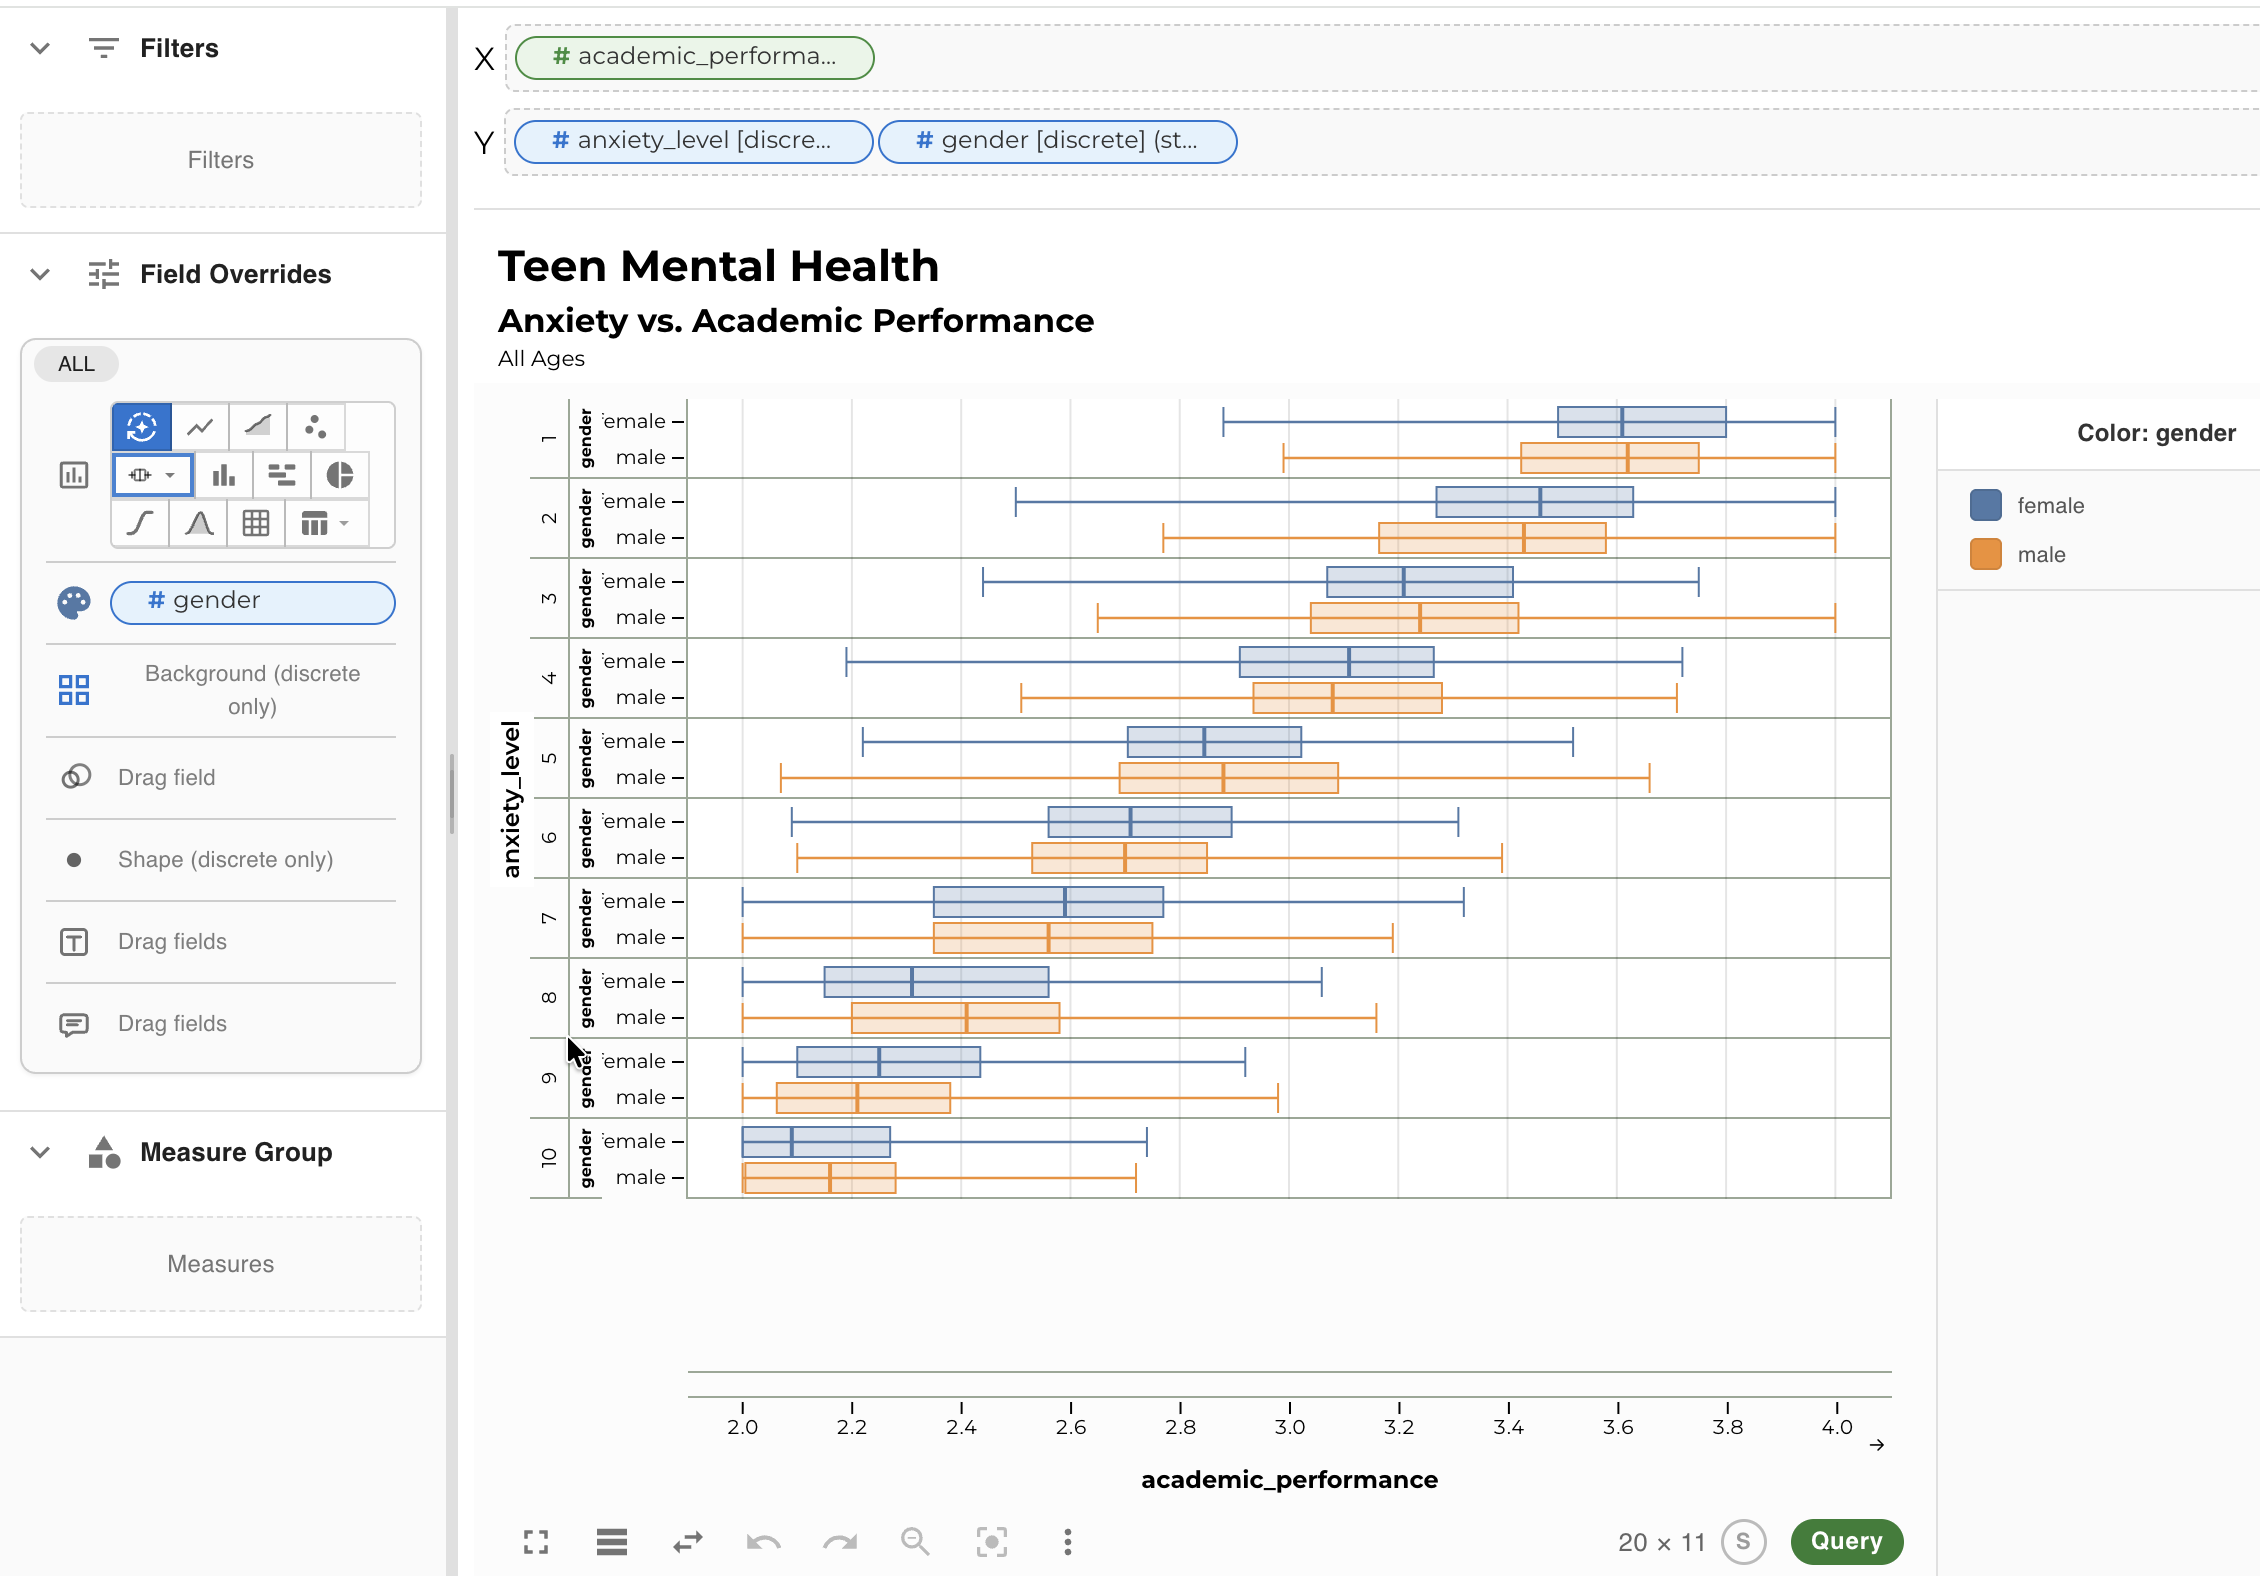Select the auto chart type icon
2260x1576 pixels.
tap(141, 427)
